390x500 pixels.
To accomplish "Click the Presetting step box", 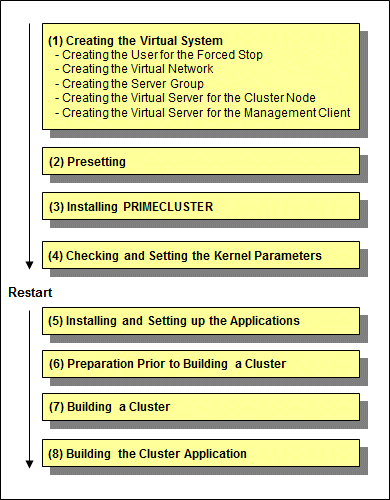I will pyautogui.click(x=201, y=161).
